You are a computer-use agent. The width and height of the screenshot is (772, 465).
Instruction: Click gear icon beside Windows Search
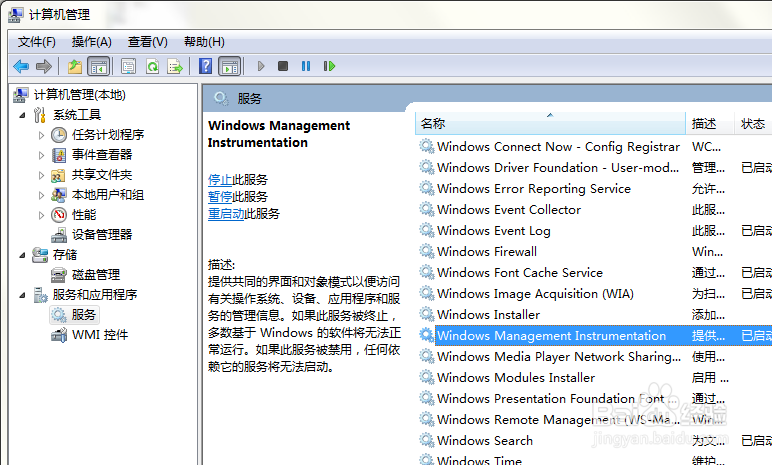(426, 440)
